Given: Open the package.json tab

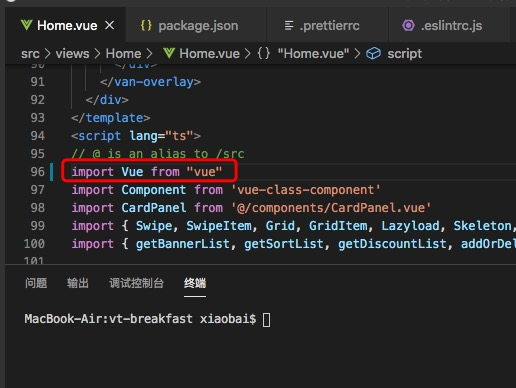Looking at the screenshot, I should tap(196, 25).
